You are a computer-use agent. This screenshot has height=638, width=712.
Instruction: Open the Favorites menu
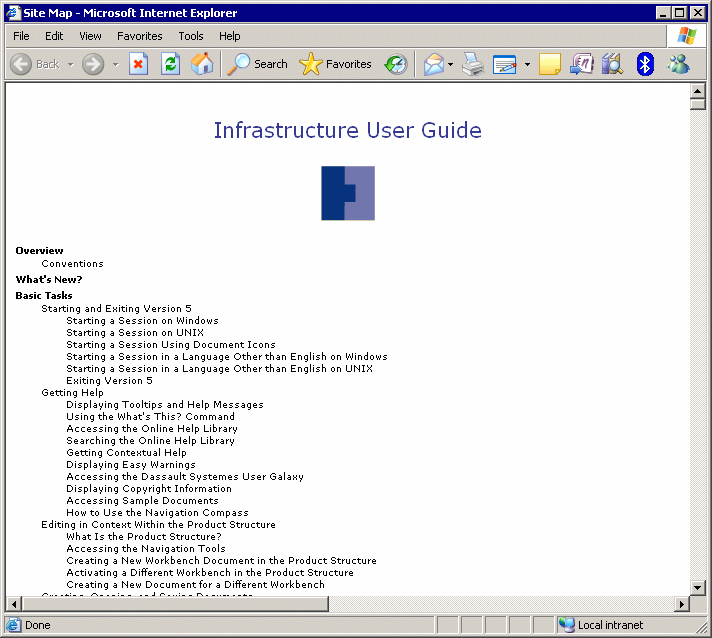pos(139,36)
